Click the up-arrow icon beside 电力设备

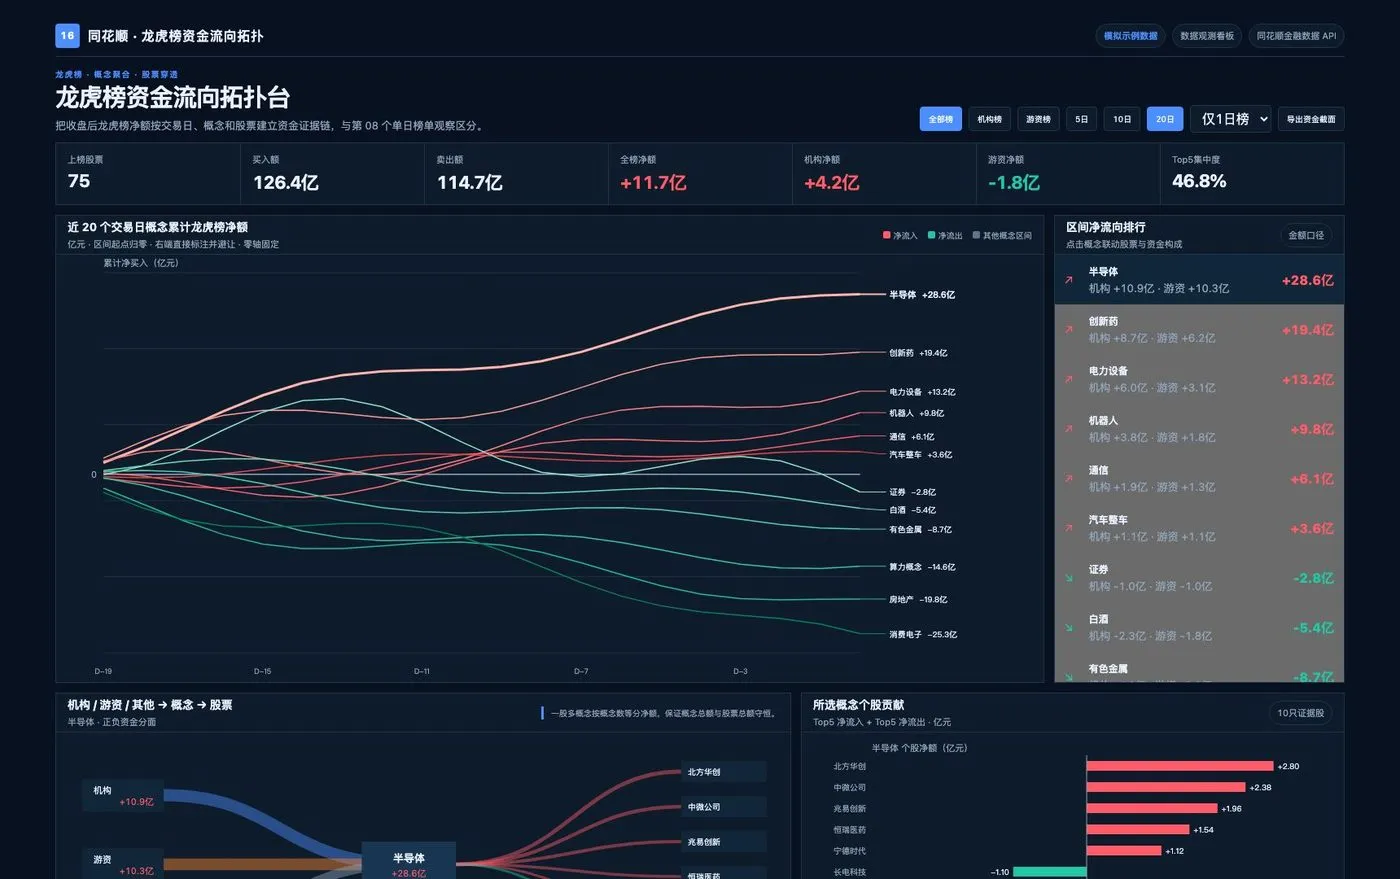pyautogui.click(x=1068, y=379)
